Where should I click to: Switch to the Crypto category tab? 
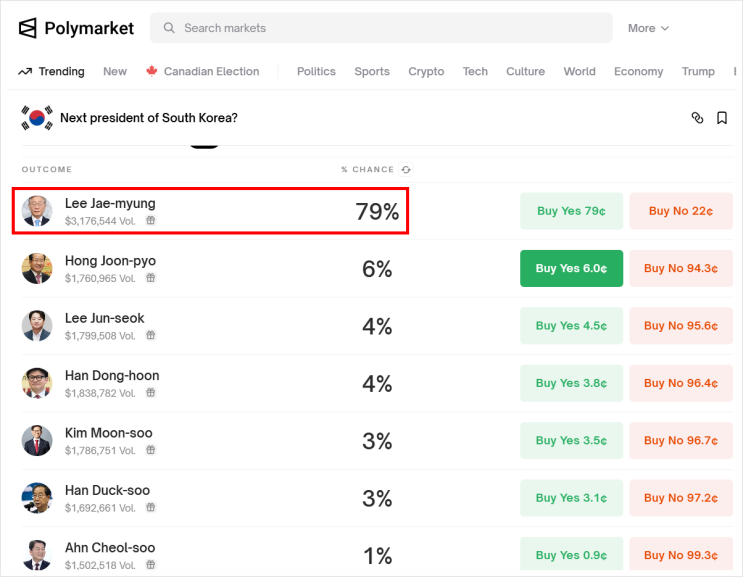(426, 72)
